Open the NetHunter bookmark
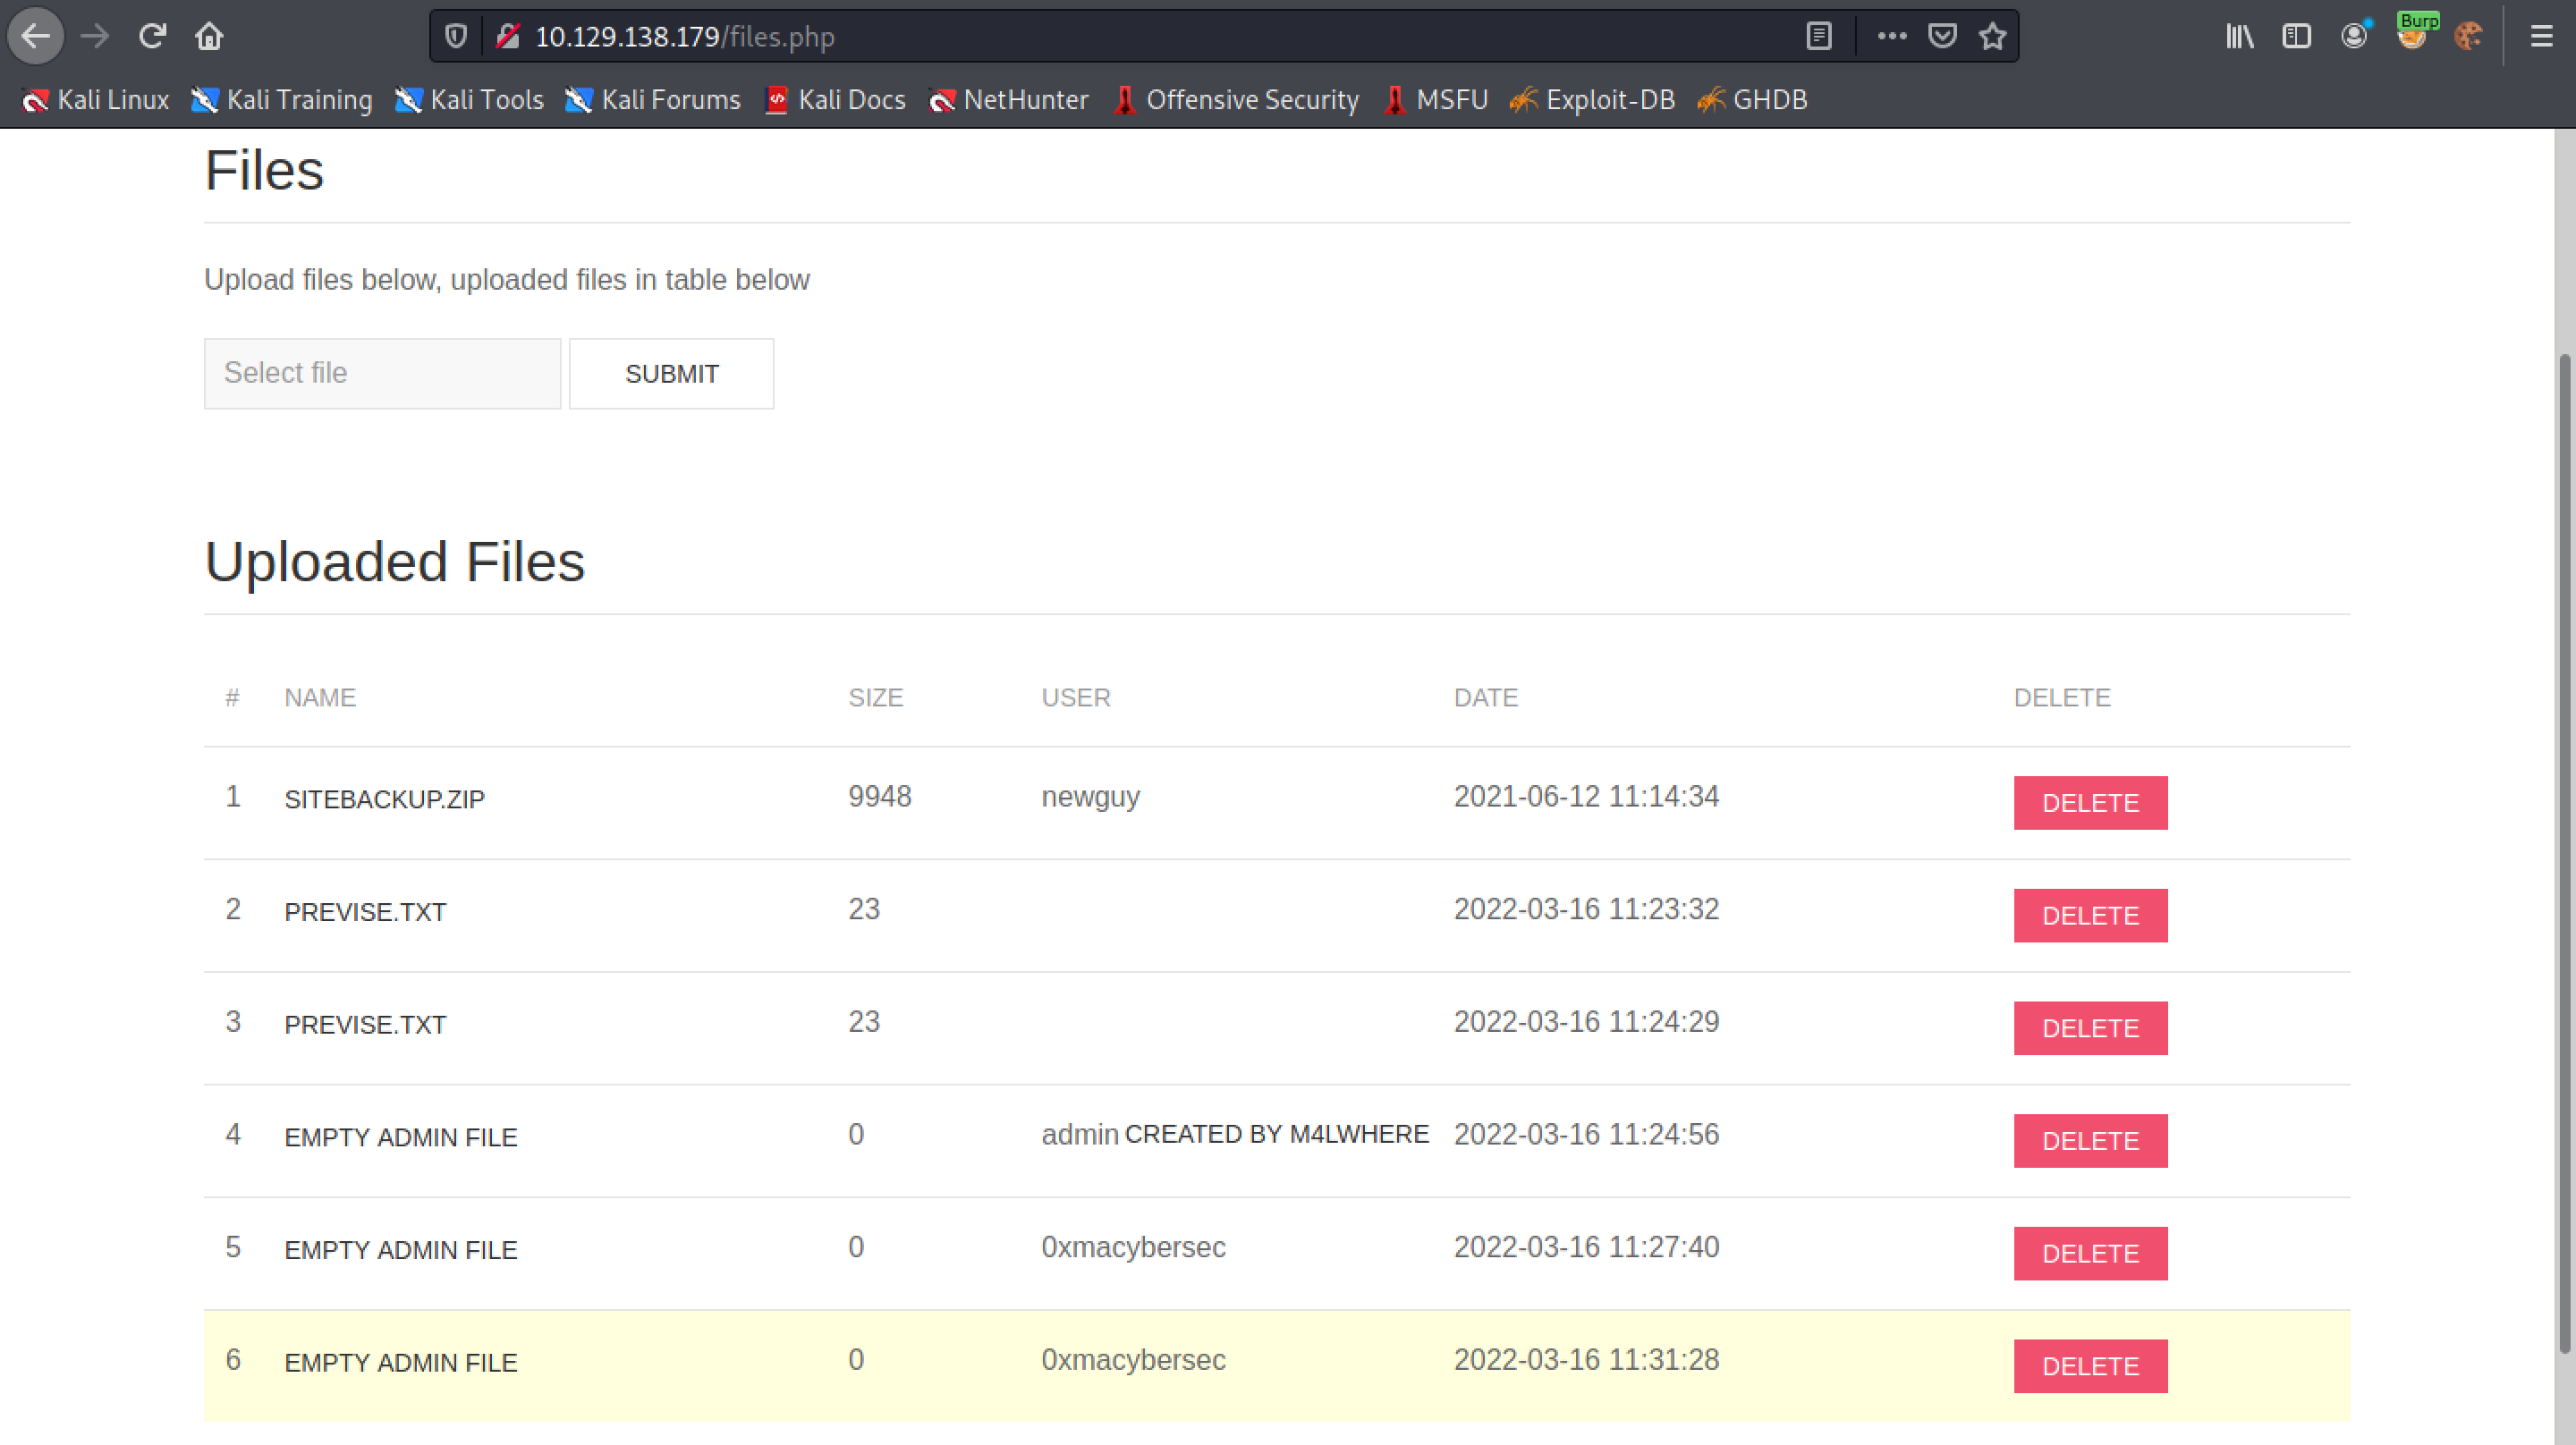This screenshot has width=2576, height=1445. tap(1008, 100)
